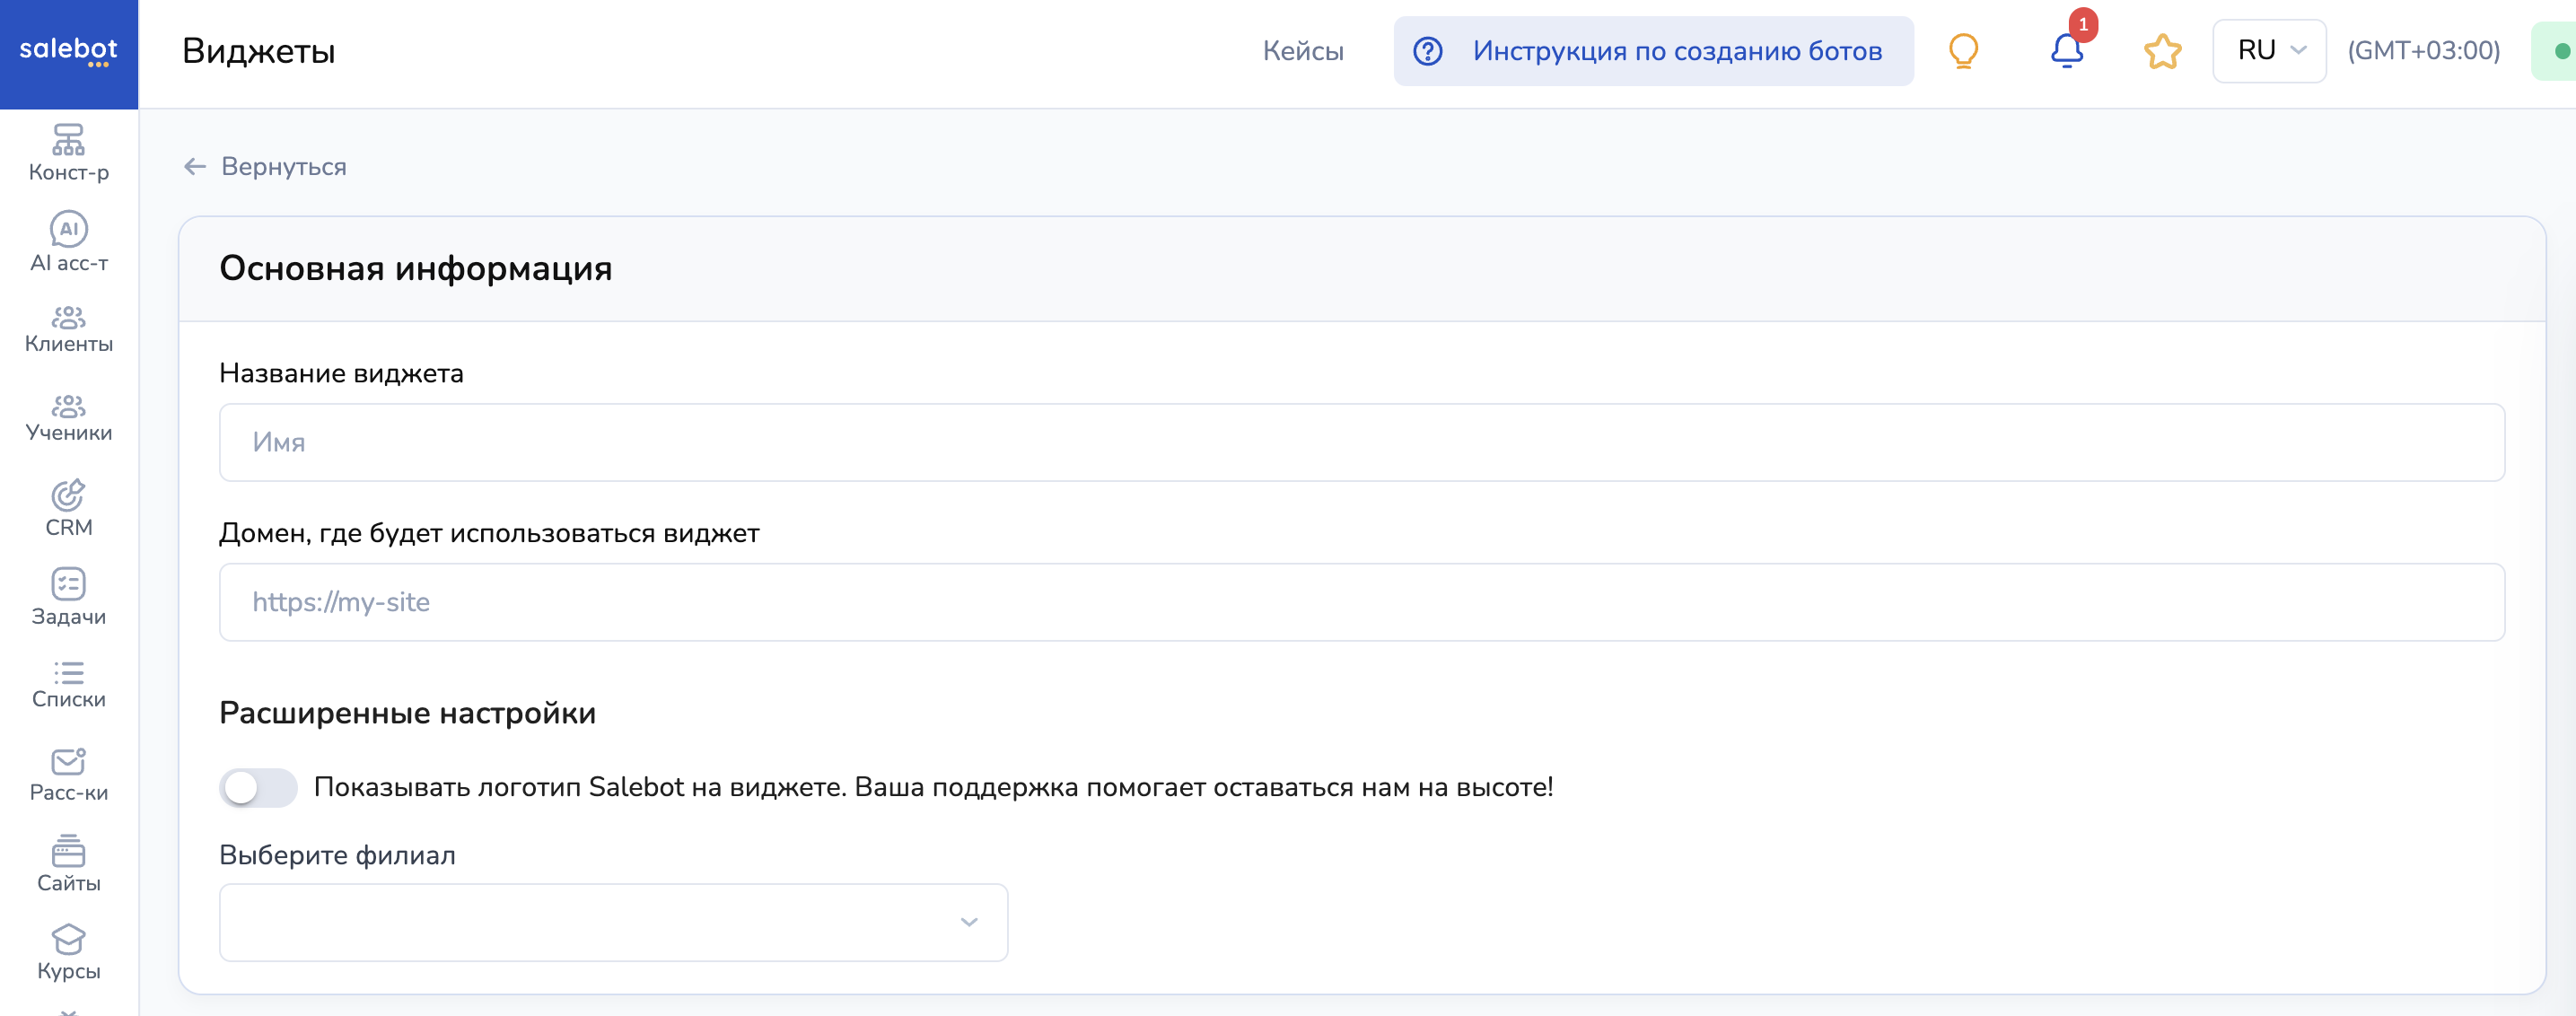2576x1016 pixels.
Task: Click the notification bell icon
Action: click(2066, 51)
